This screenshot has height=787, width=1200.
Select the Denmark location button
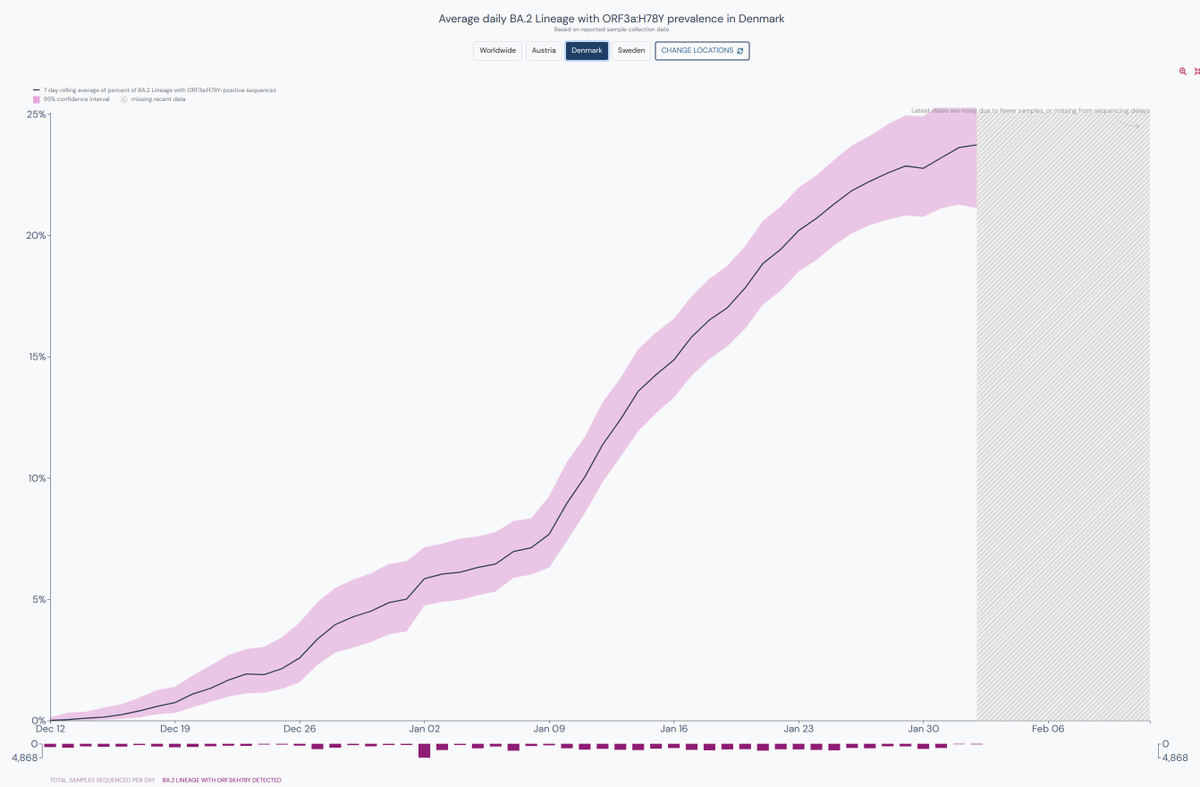click(587, 51)
